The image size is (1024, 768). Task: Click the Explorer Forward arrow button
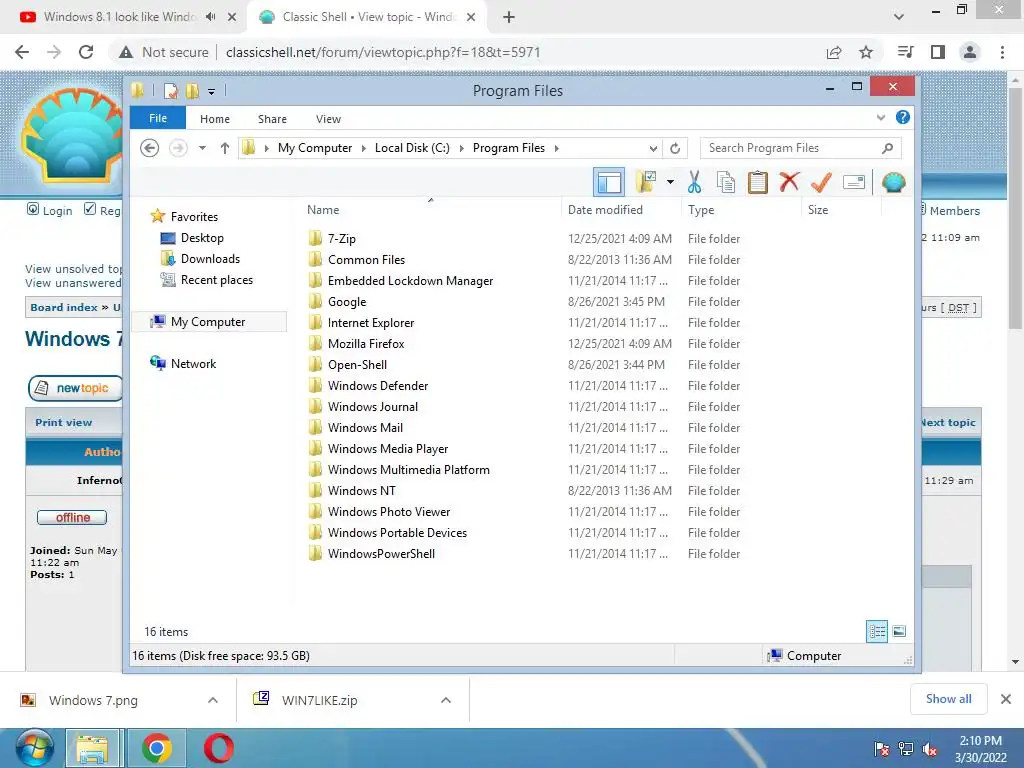pyautogui.click(x=178, y=148)
